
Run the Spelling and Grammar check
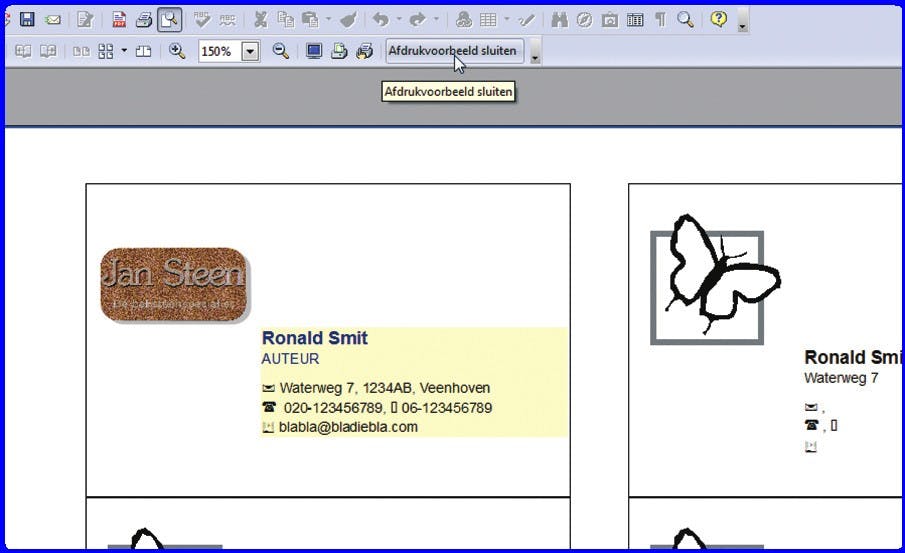click(x=201, y=20)
